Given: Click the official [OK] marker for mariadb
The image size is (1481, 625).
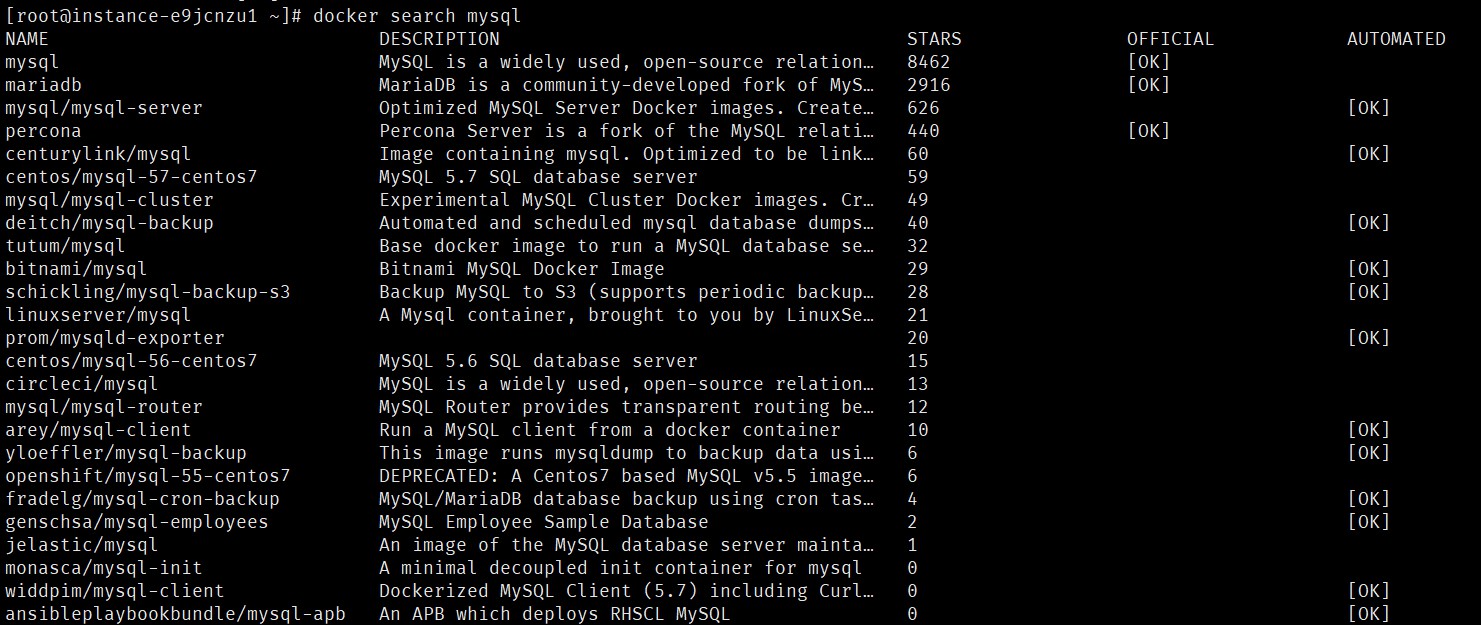Looking at the screenshot, I should tap(1148, 85).
